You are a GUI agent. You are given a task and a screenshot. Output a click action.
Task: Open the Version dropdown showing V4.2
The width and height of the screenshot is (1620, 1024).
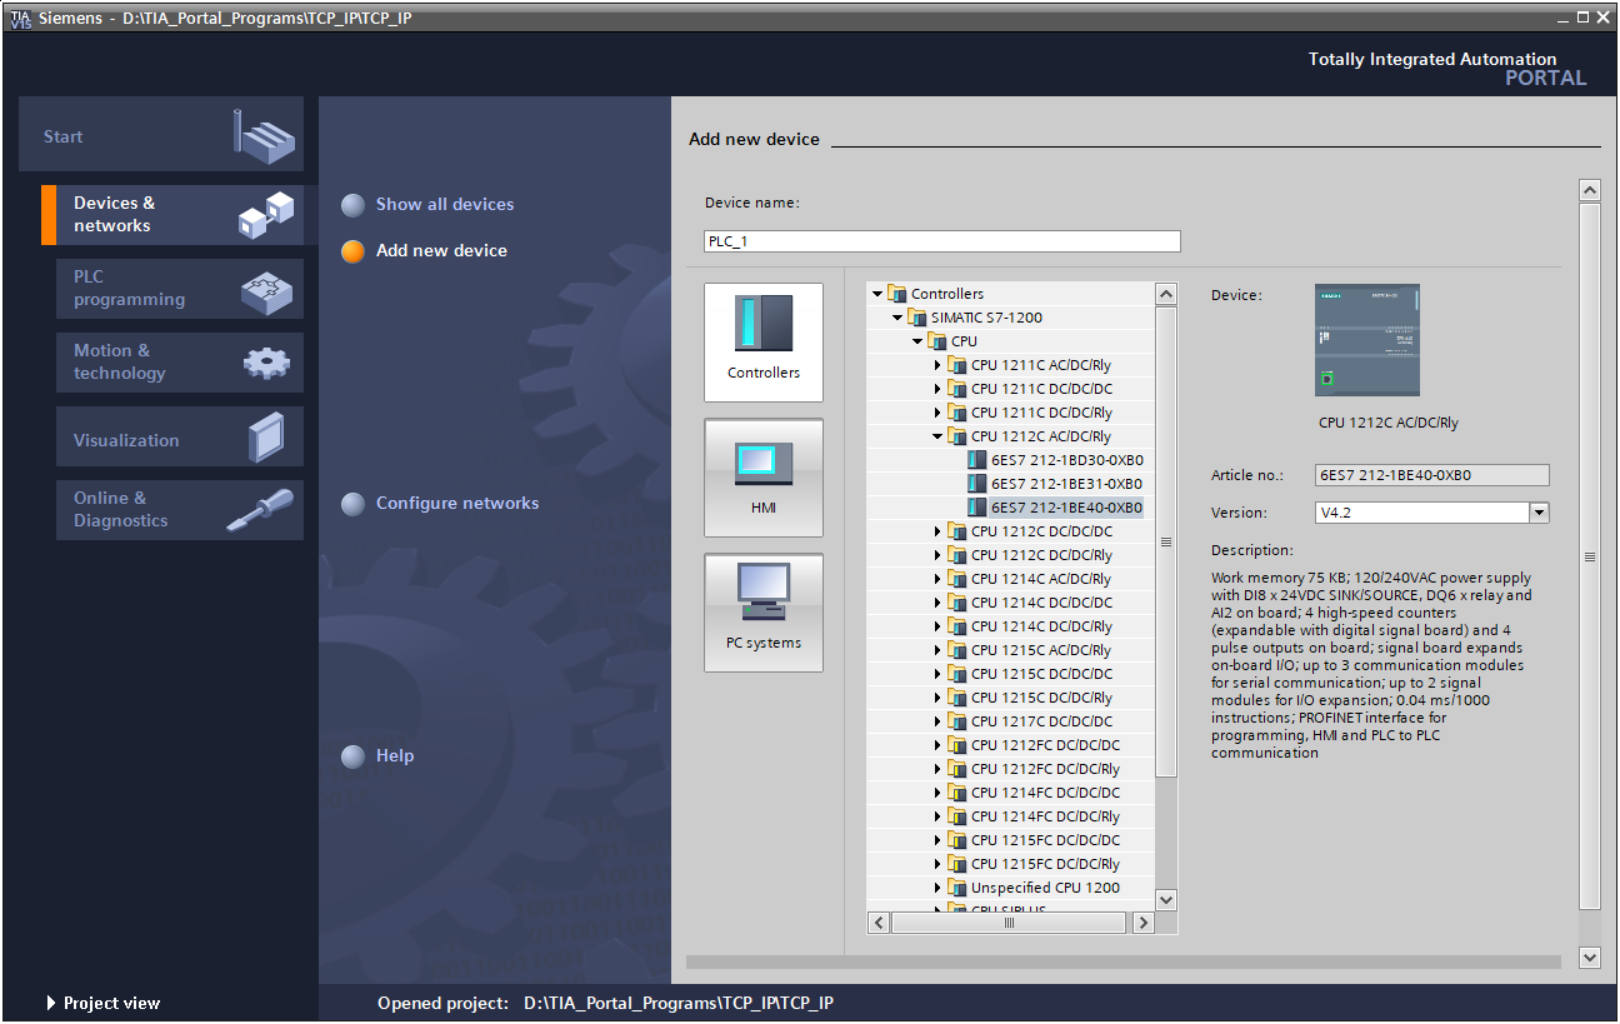click(1539, 513)
